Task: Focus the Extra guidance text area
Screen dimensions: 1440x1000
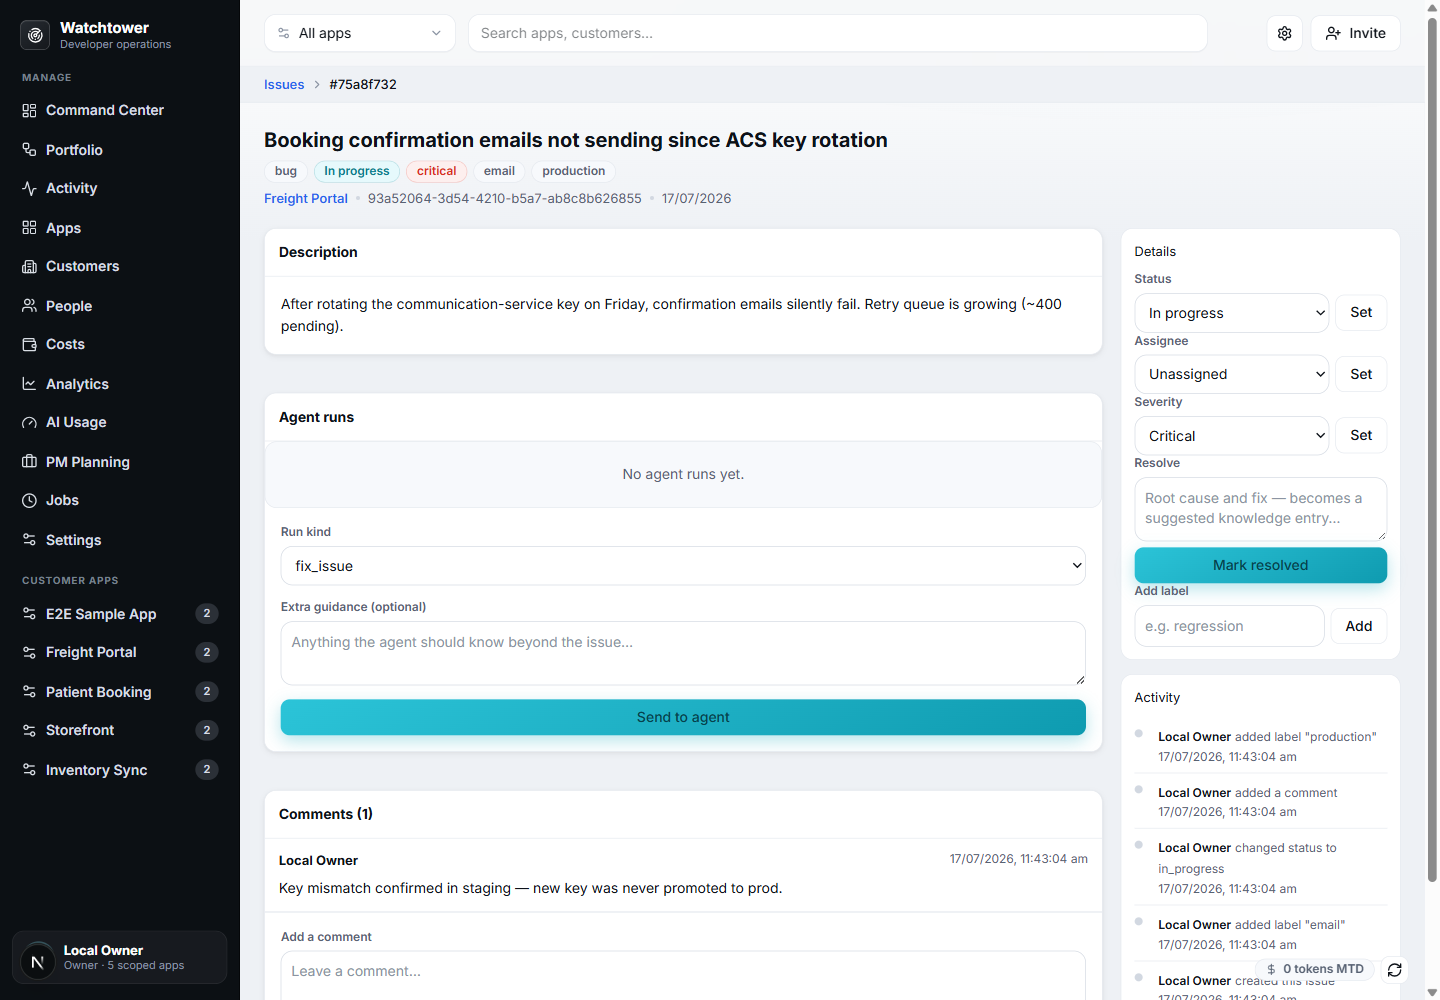Action: coord(683,654)
